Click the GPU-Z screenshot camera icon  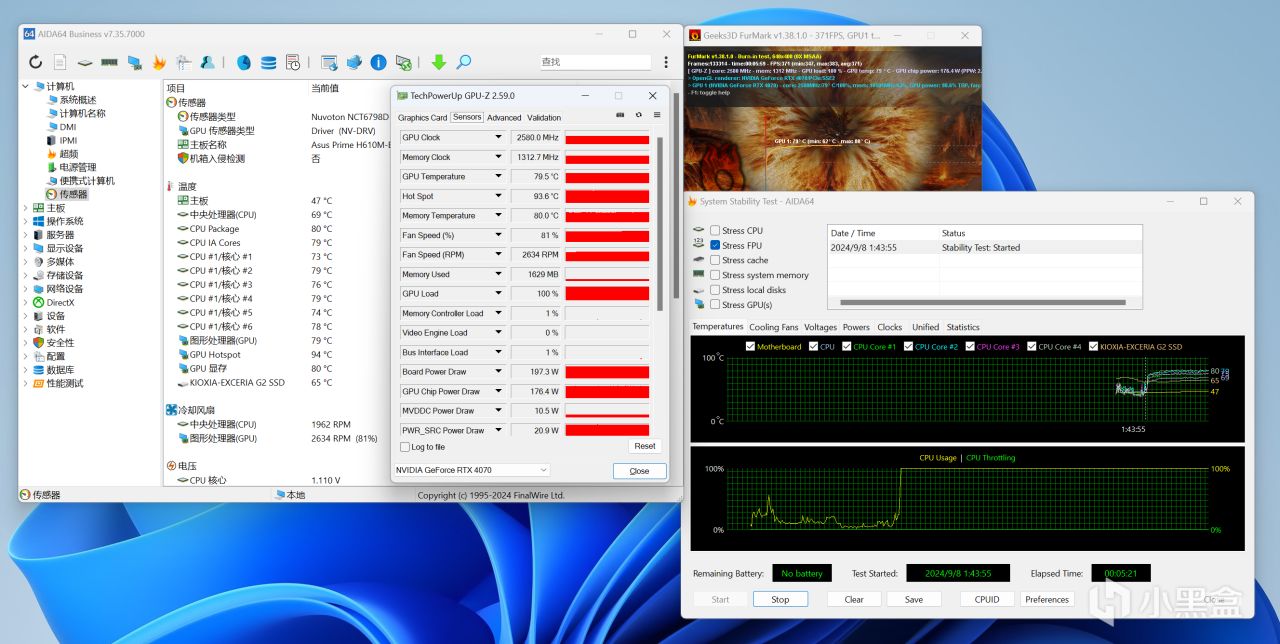(620, 115)
